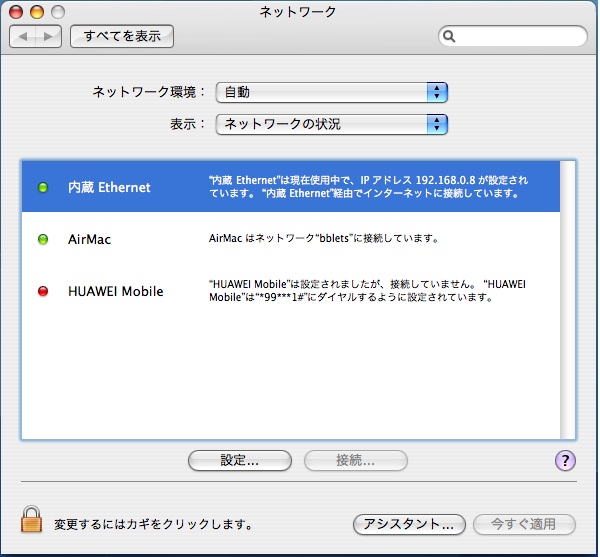Screen dimensions: 600x557
Task: Click inside the search field
Action: click(513, 36)
